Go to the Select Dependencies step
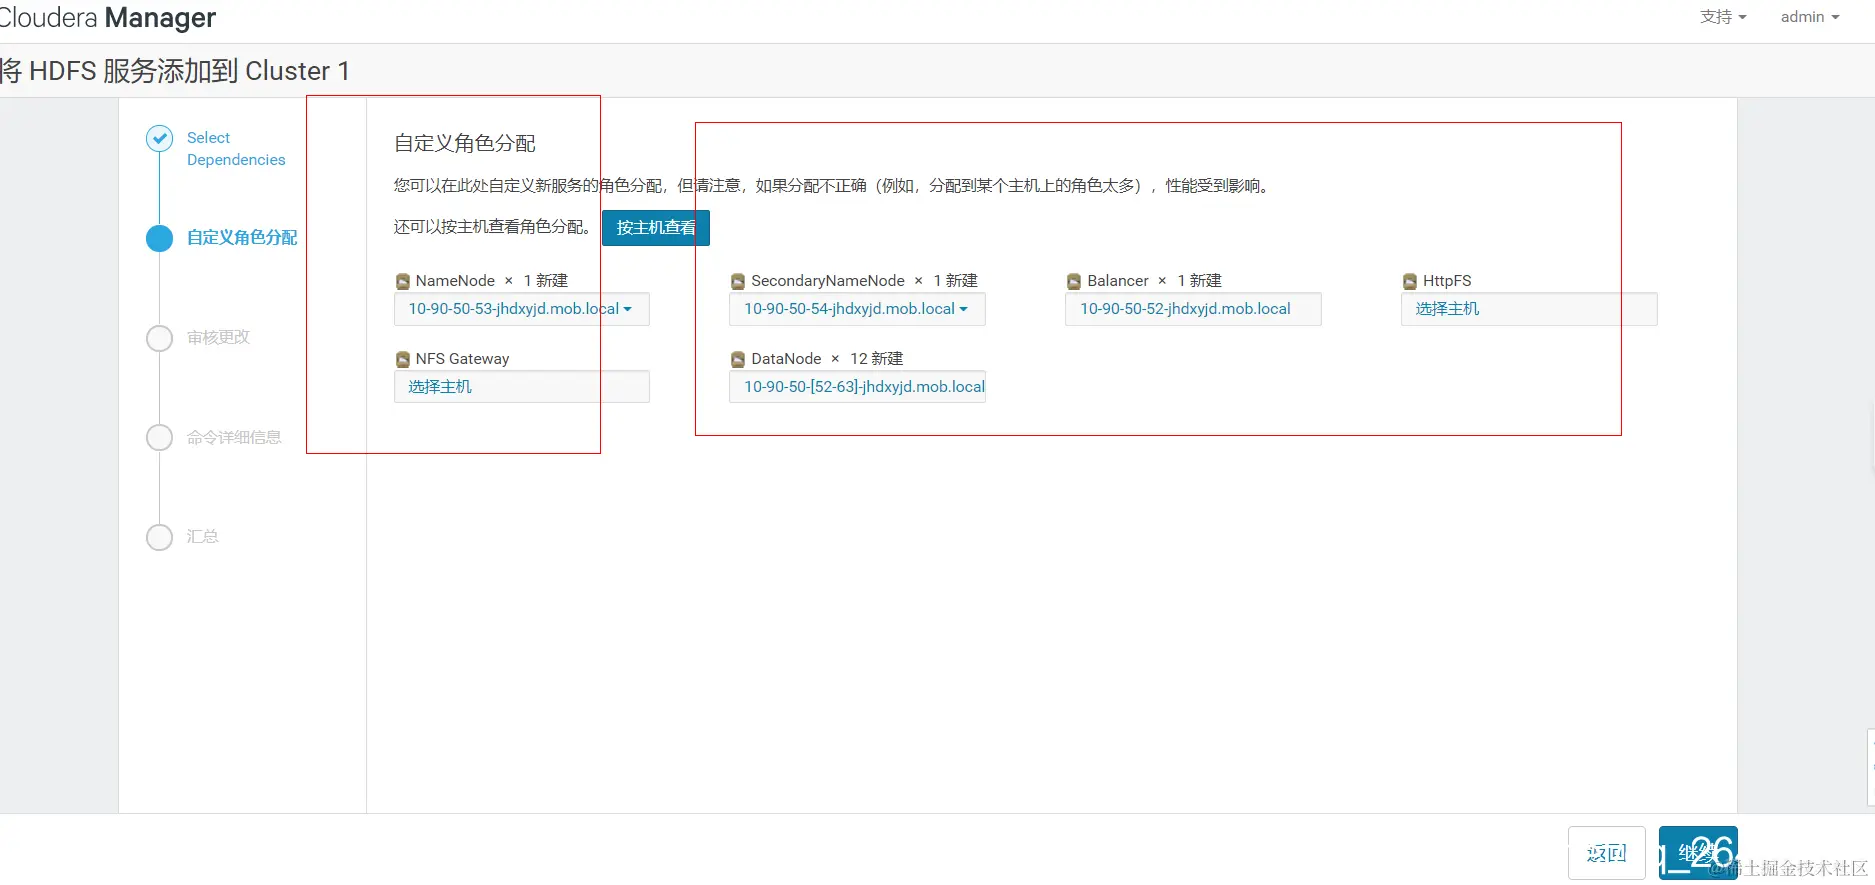This screenshot has height=885, width=1875. tap(236, 149)
